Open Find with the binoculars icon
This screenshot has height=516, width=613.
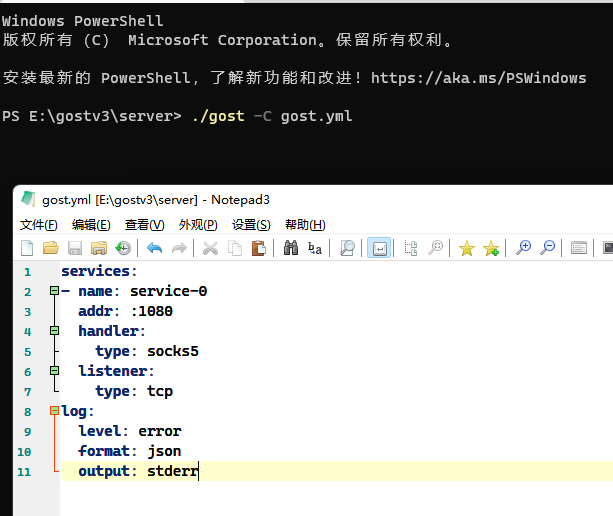click(x=291, y=248)
